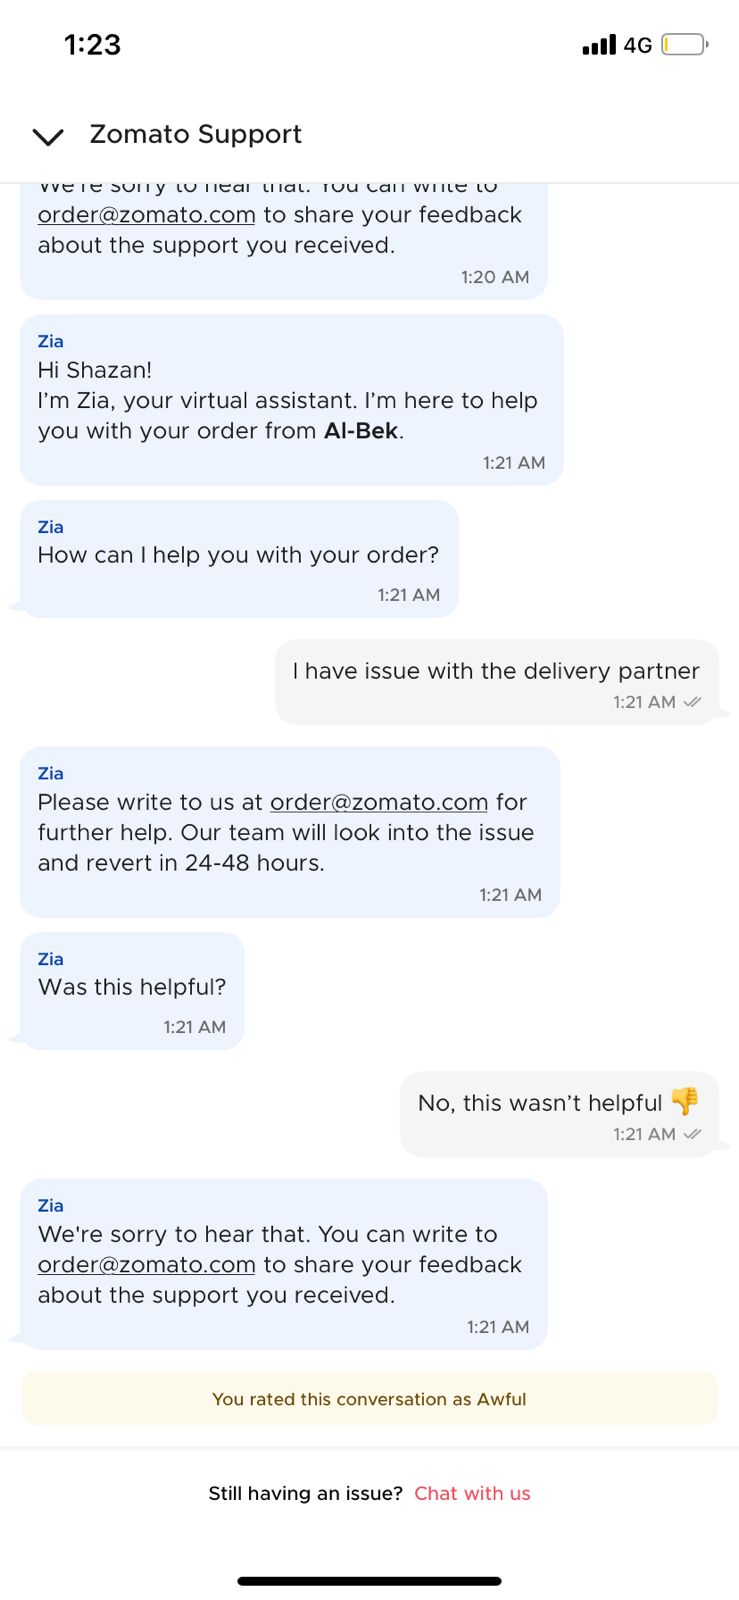739x1600 pixels.
Task: Open order@zomato.com link in top partial message
Action: 146,215
